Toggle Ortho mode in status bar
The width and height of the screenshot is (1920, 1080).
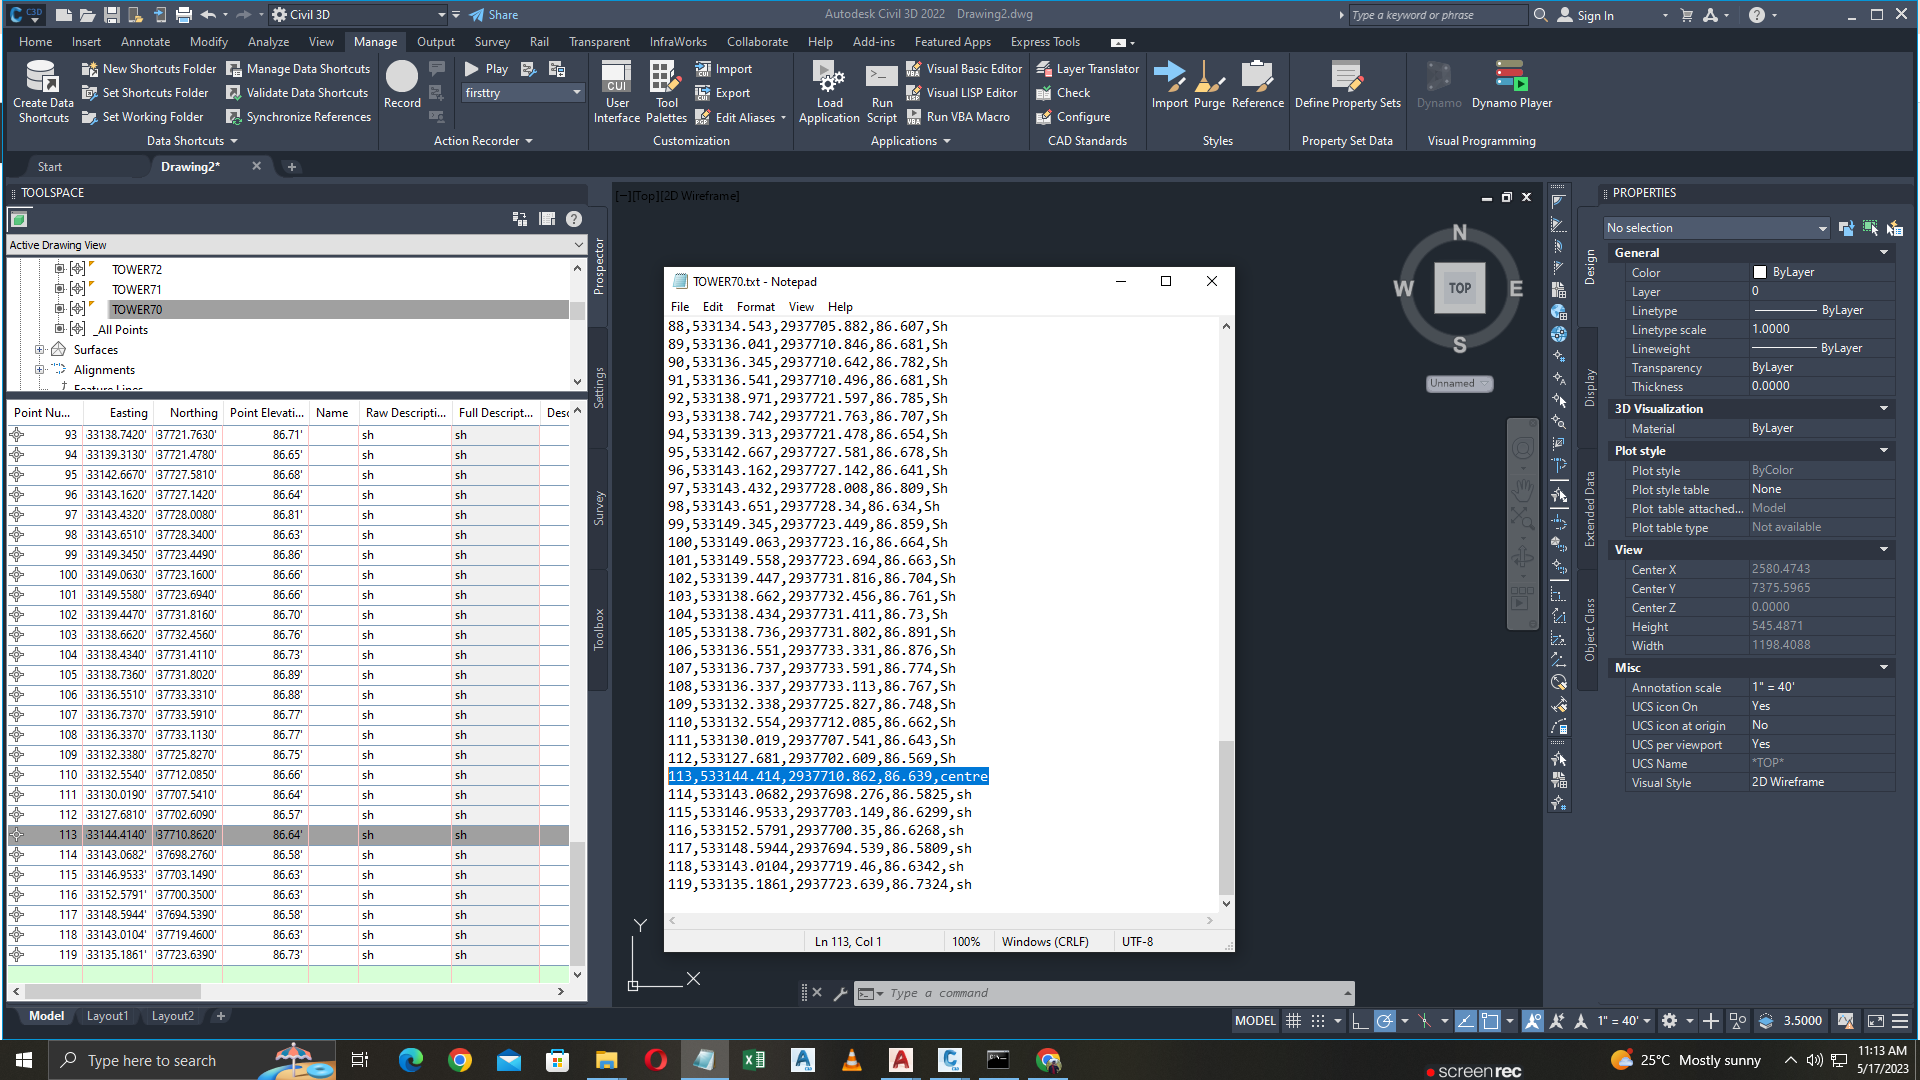1360,1021
